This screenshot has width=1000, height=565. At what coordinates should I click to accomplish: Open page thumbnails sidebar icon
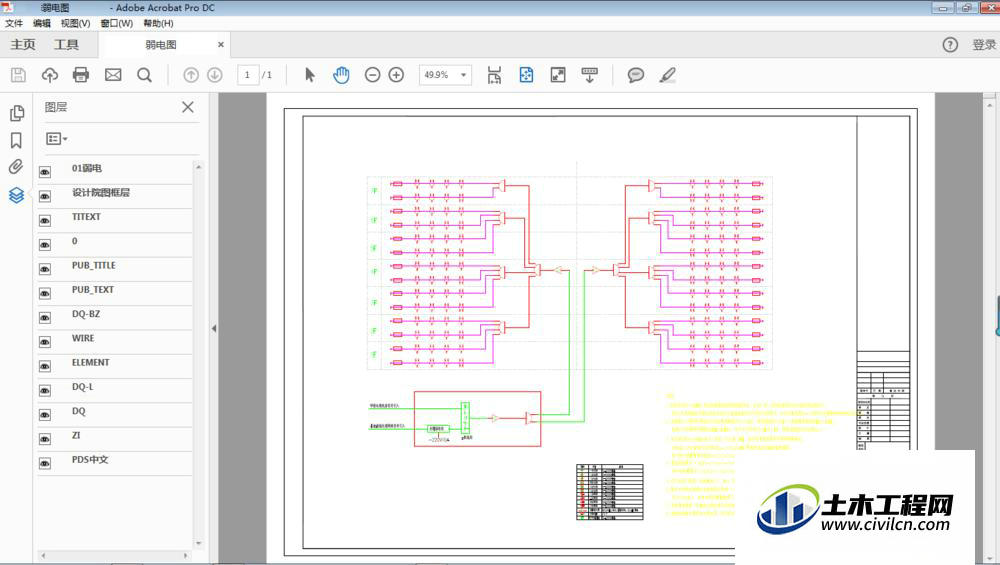point(17,113)
